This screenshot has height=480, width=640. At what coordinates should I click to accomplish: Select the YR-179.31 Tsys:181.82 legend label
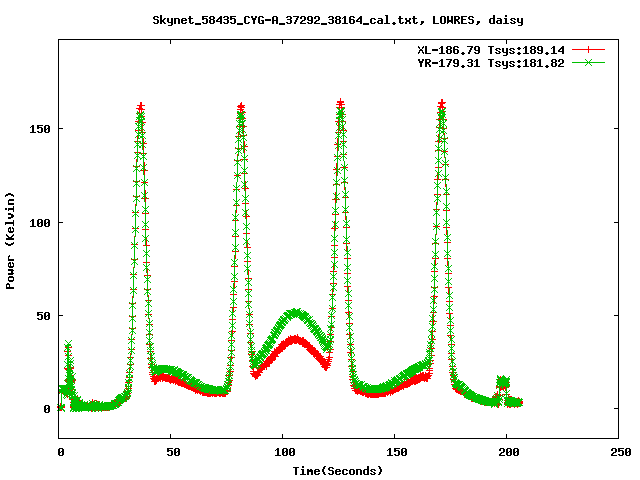[491, 63]
